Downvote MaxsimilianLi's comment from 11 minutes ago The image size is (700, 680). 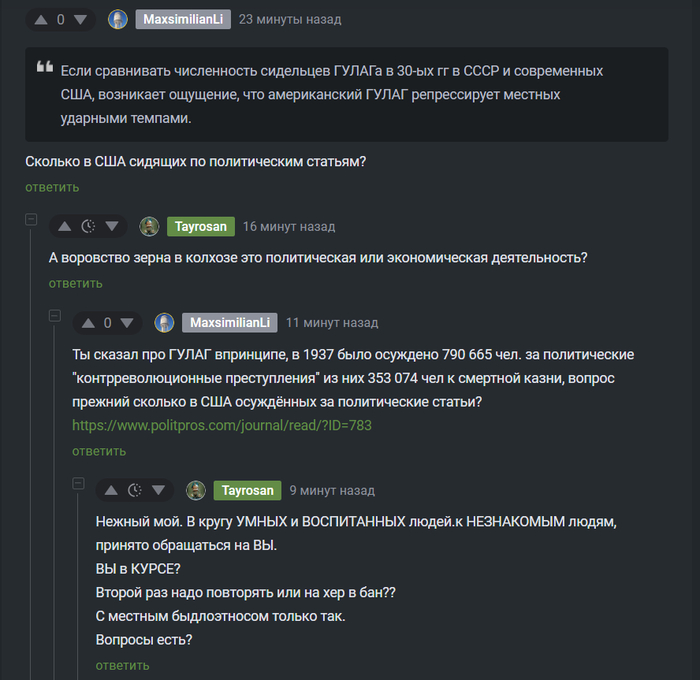tap(127, 323)
